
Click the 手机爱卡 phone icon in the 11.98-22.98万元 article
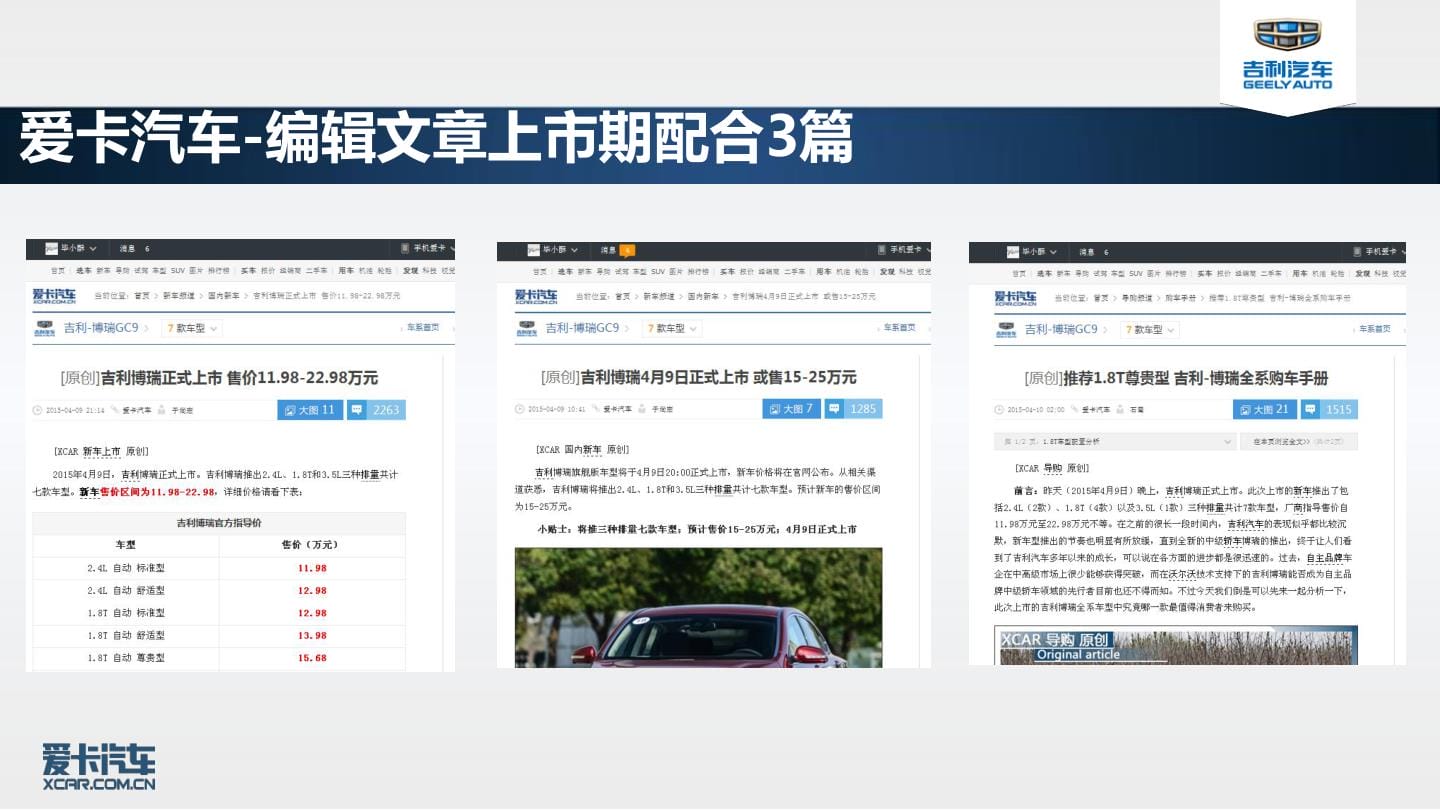(x=405, y=248)
